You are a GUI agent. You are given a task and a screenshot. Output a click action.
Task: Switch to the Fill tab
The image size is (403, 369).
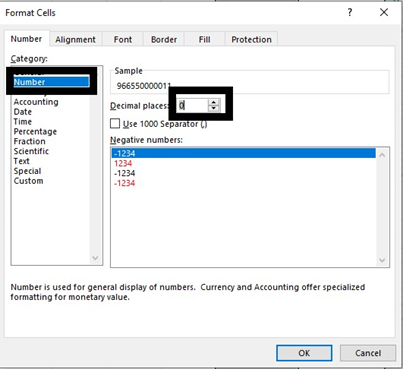(x=204, y=40)
